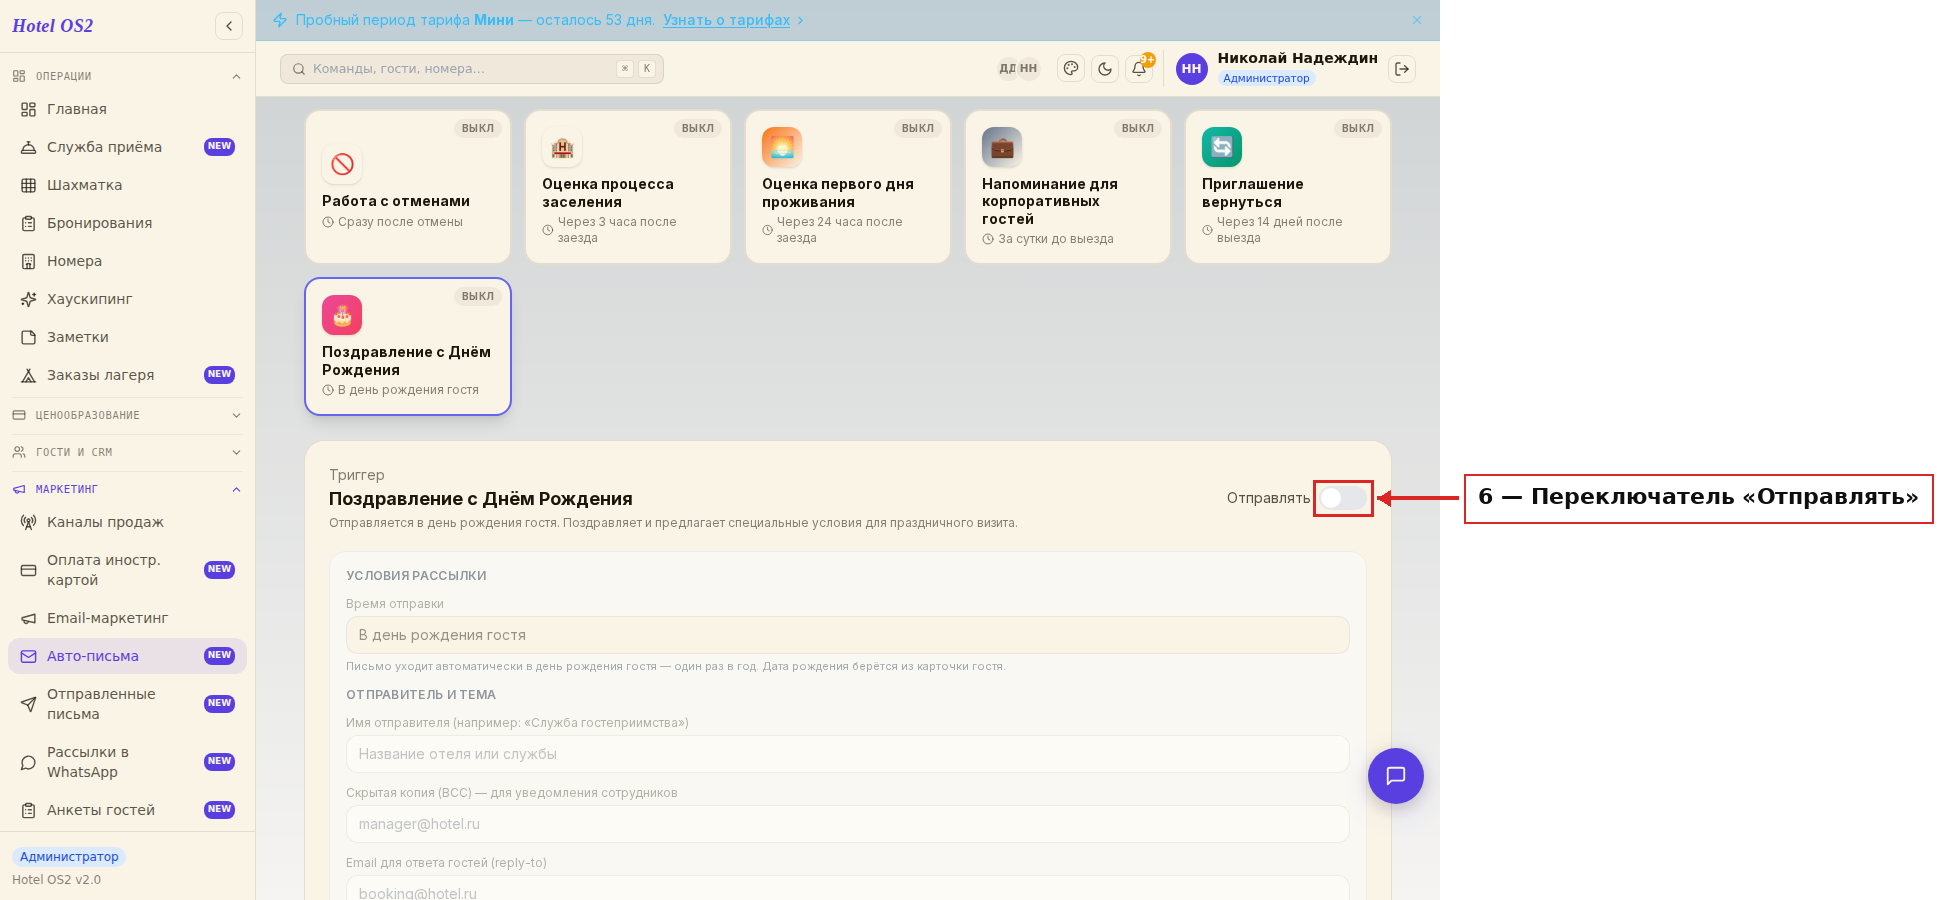This screenshot has width=1957, height=900.
Task: Click the logout icon next to profile
Action: coord(1402,69)
